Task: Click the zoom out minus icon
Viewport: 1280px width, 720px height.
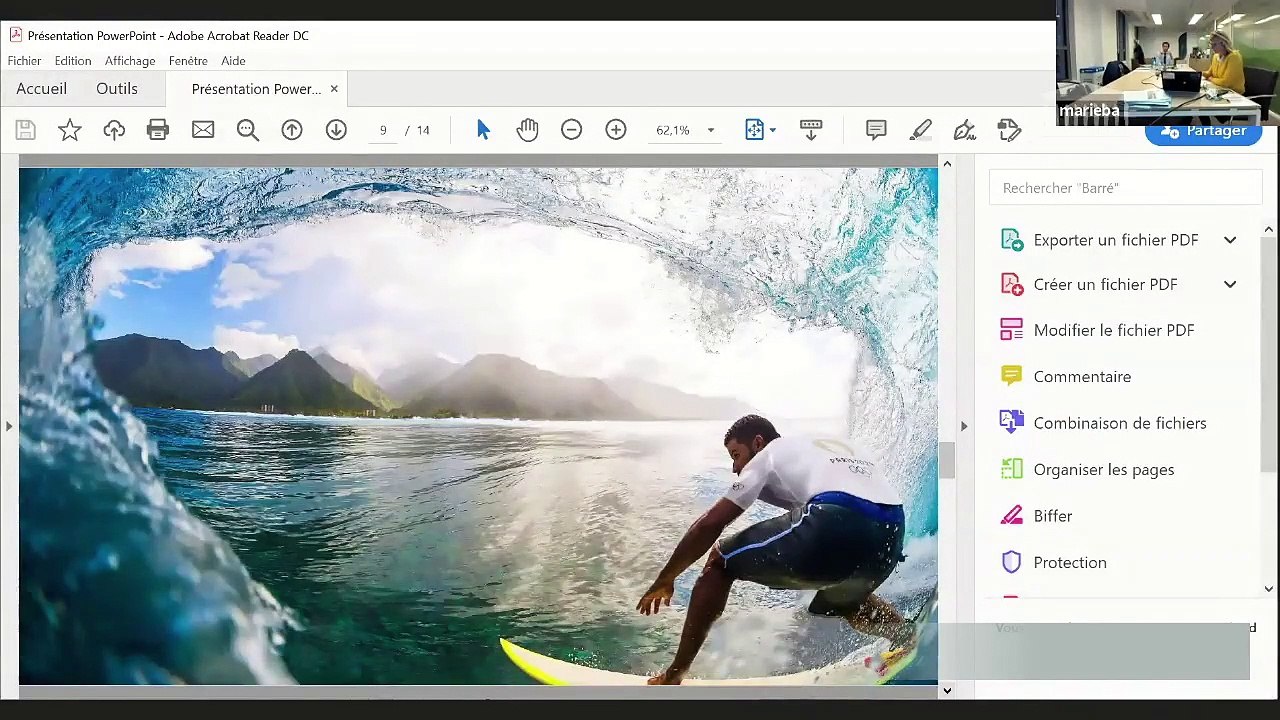Action: coord(571,130)
